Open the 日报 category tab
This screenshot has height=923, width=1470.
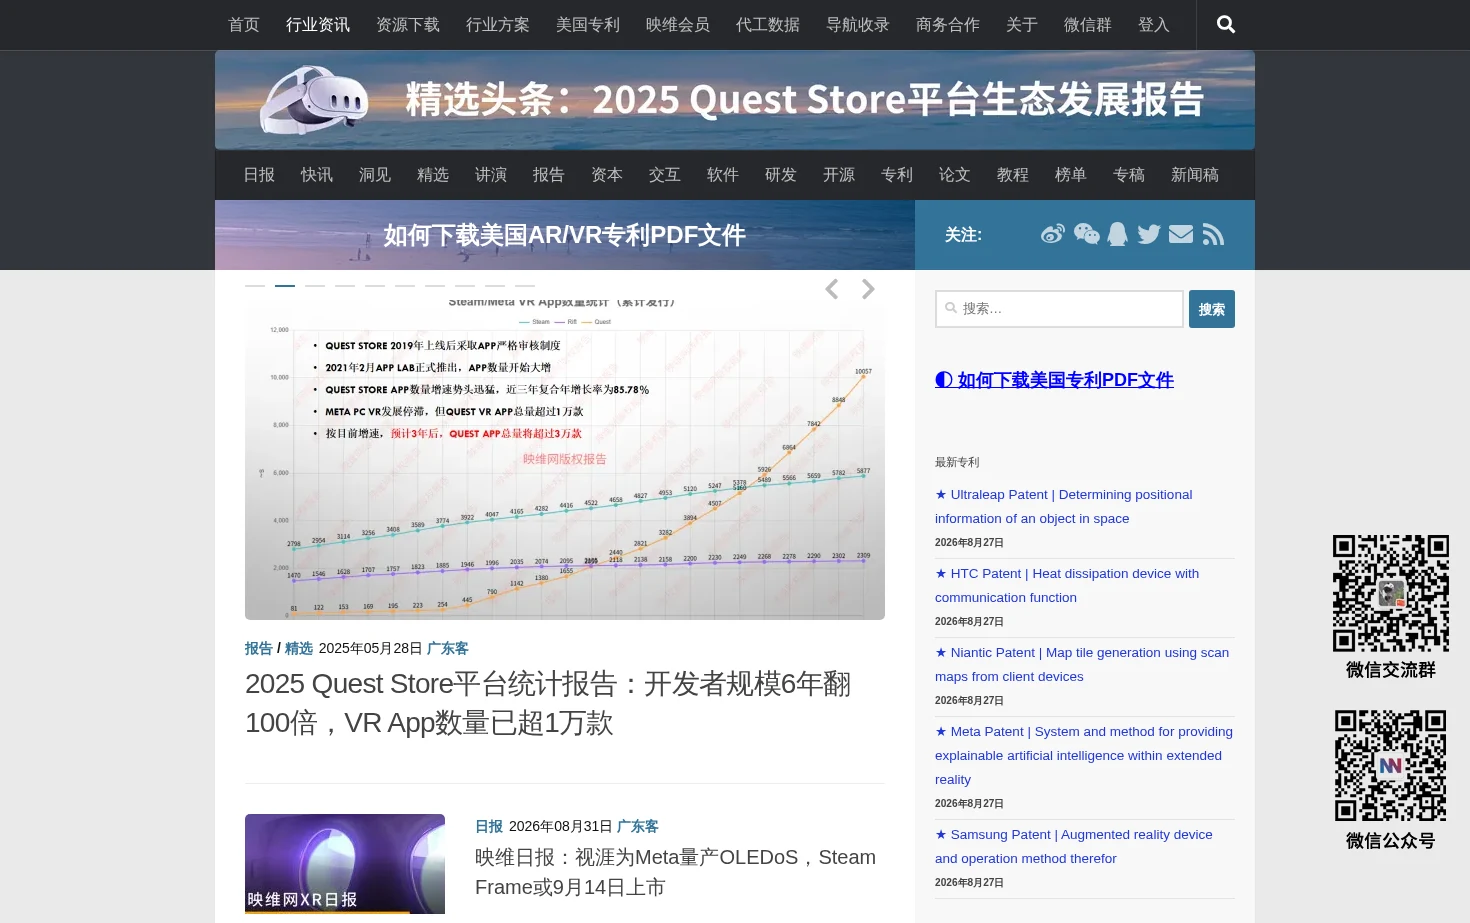coord(259,175)
